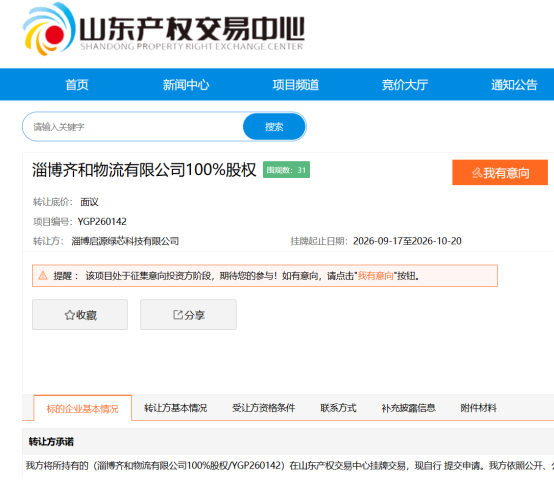Viewport: 554px width, 482px height.
Task: Click the blue 搜索 button
Action: click(274, 127)
